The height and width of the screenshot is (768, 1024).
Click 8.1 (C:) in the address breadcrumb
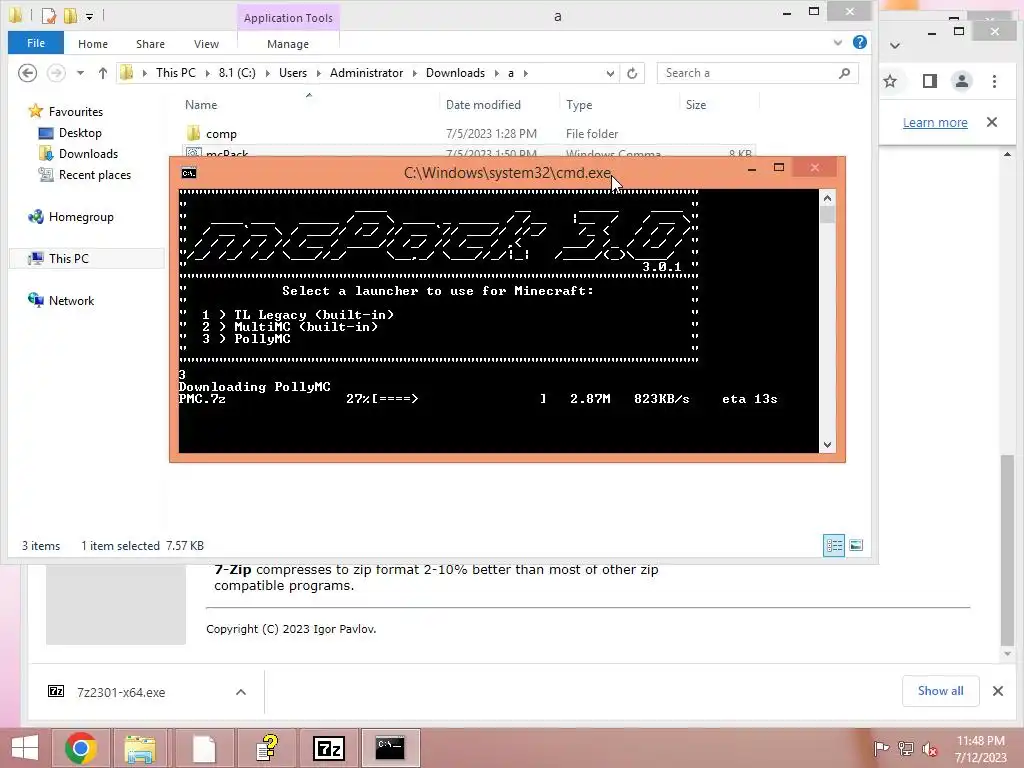pos(237,73)
